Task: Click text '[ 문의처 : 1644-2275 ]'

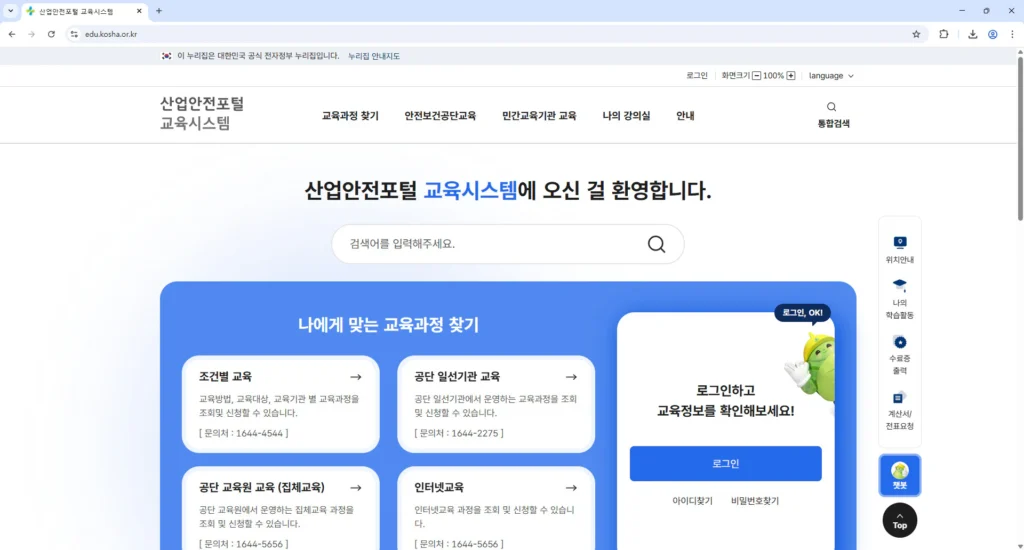Action: click(459, 433)
